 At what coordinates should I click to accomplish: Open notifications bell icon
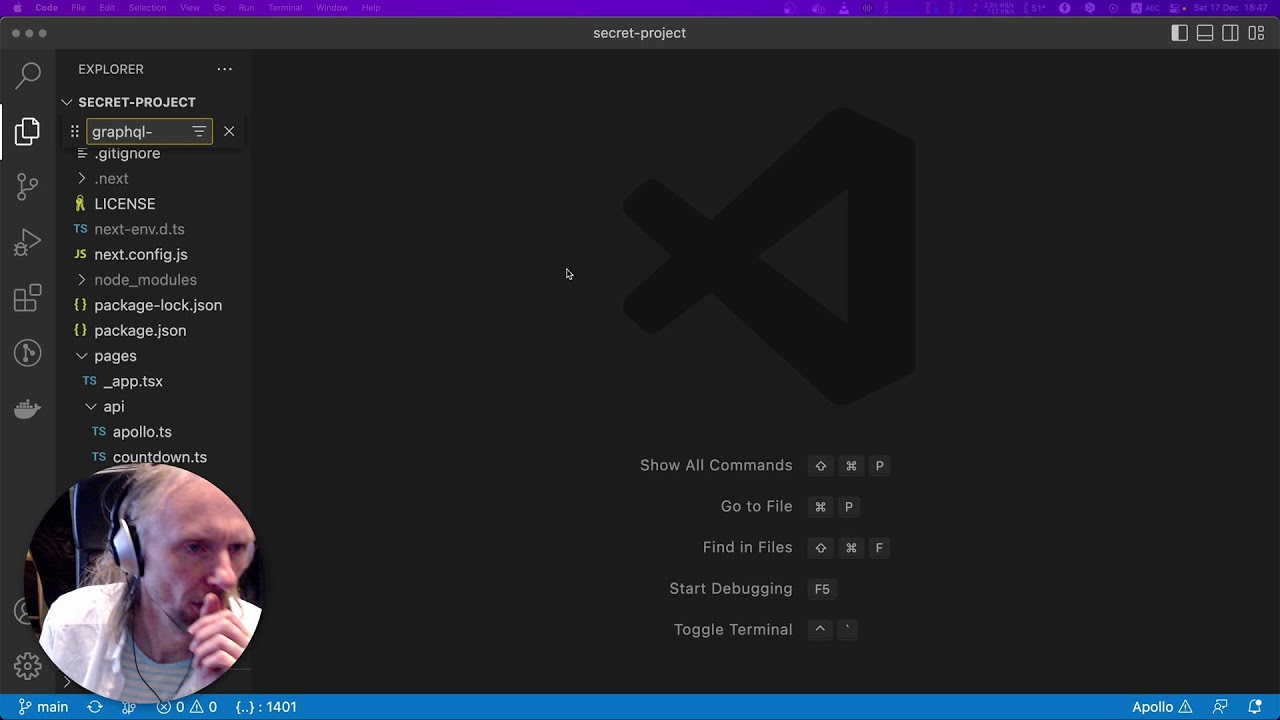click(1255, 707)
